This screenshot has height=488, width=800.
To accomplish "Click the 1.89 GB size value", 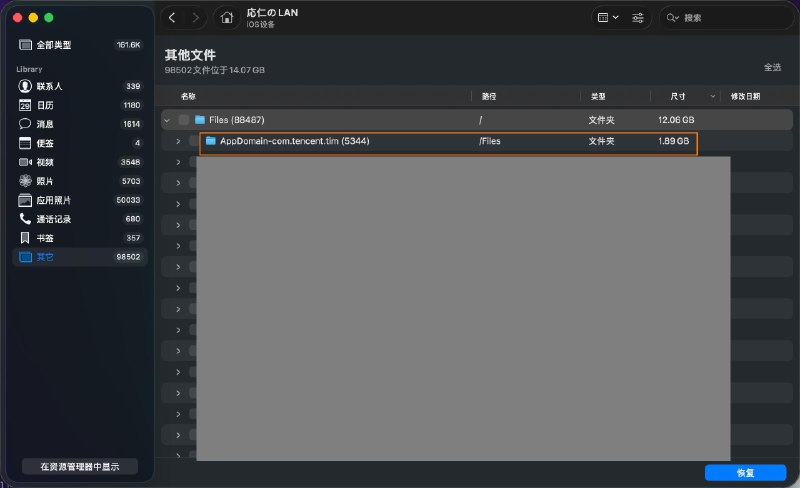I will (673, 141).
